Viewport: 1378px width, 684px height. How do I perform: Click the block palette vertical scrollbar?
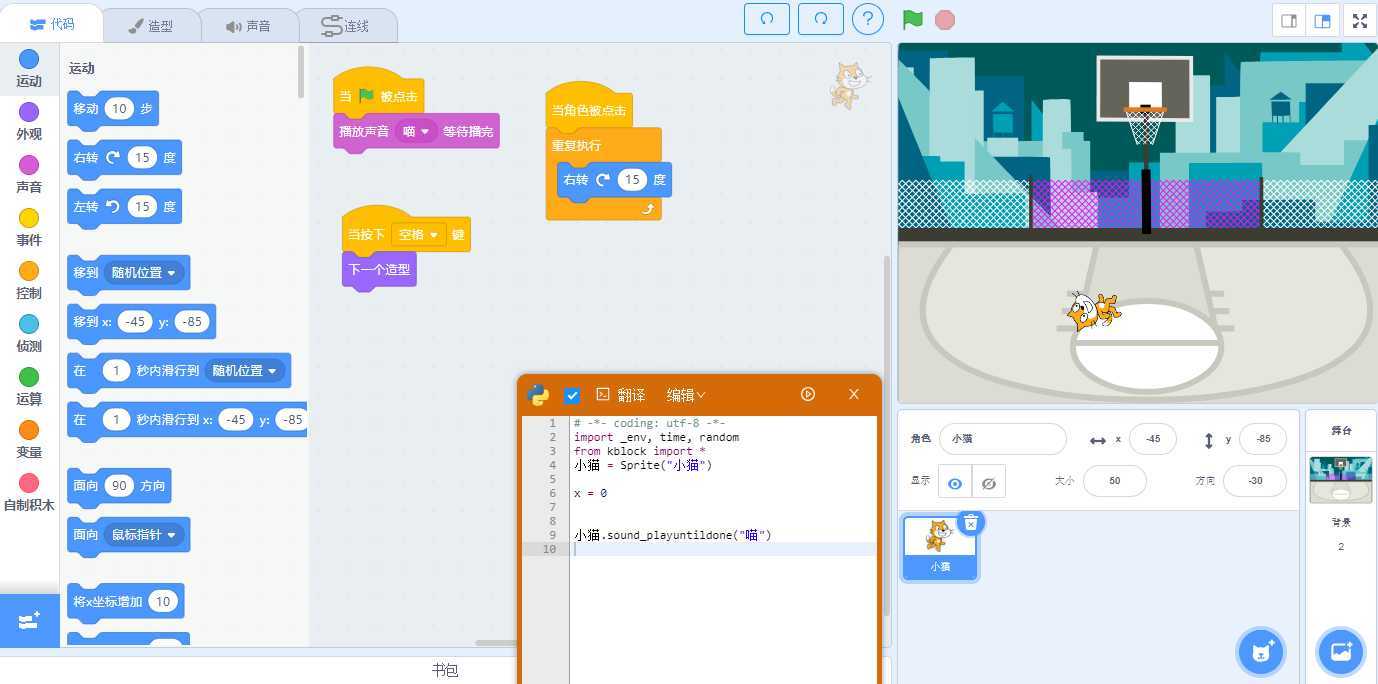coord(301,72)
